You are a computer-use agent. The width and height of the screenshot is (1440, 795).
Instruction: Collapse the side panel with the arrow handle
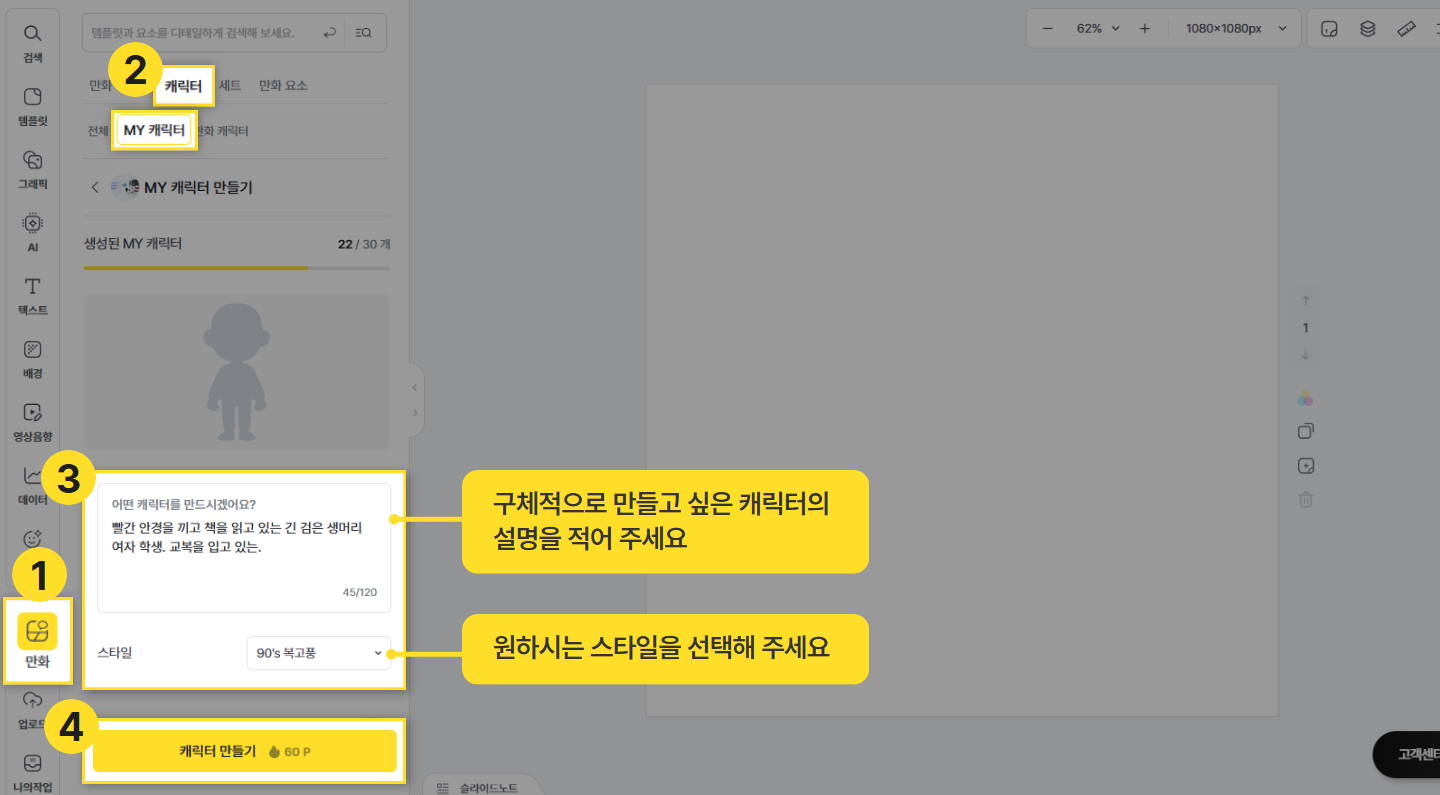[415, 385]
